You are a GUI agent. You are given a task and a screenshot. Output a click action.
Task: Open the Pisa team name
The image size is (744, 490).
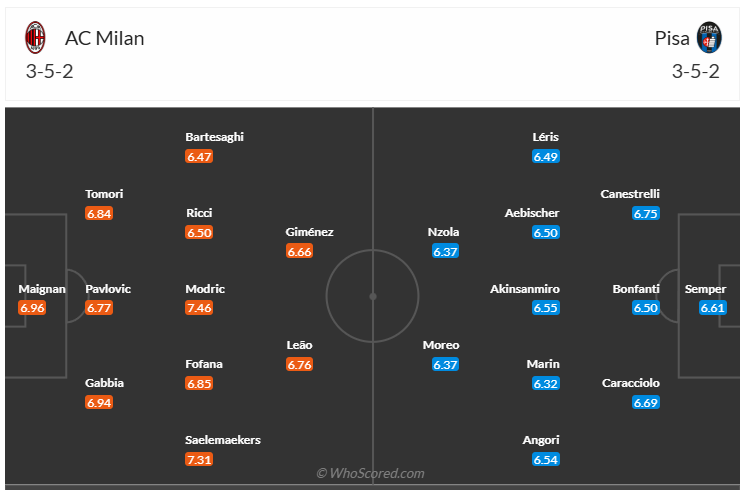pos(672,39)
